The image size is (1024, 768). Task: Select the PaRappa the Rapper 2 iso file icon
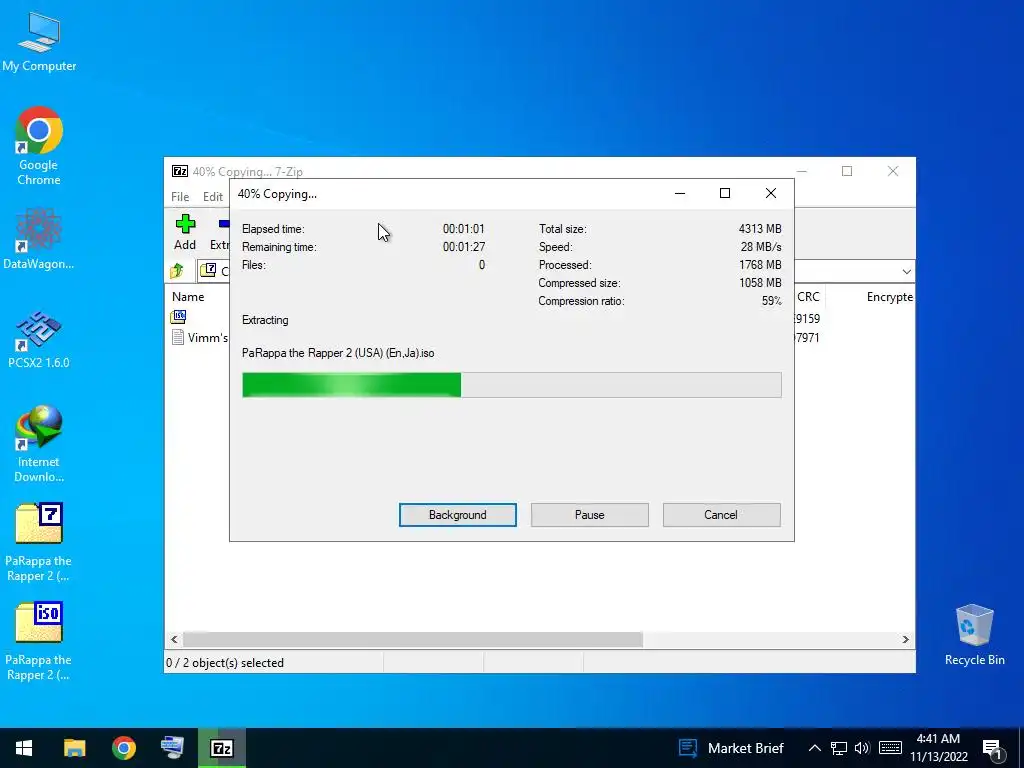click(39, 640)
